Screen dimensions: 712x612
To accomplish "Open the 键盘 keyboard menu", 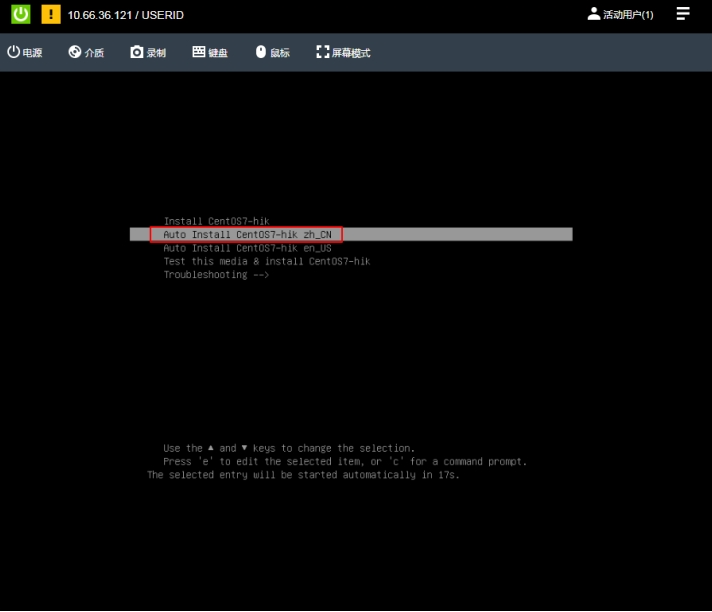I will [x=210, y=52].
